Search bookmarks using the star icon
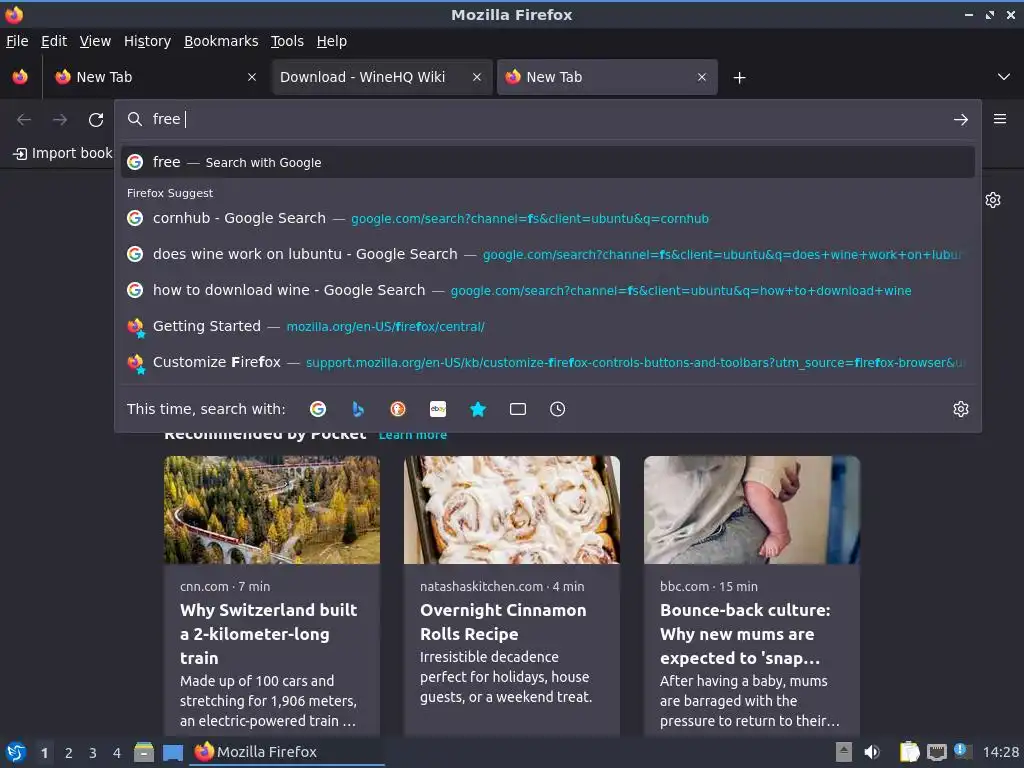The width and height of the screenshot is (1024, 768). (x=478, y=409)
